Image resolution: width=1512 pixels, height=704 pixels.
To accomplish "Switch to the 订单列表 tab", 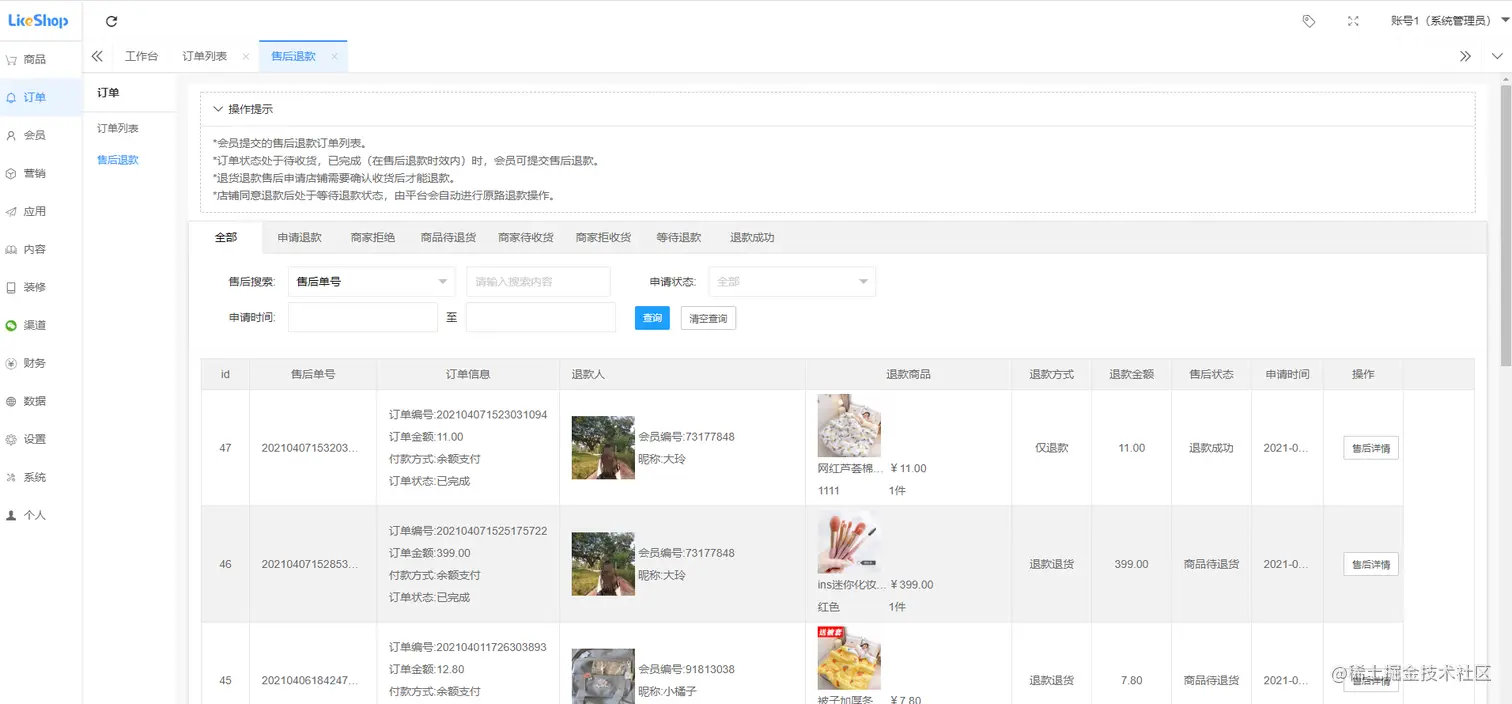I will click(x=204, y=56).
